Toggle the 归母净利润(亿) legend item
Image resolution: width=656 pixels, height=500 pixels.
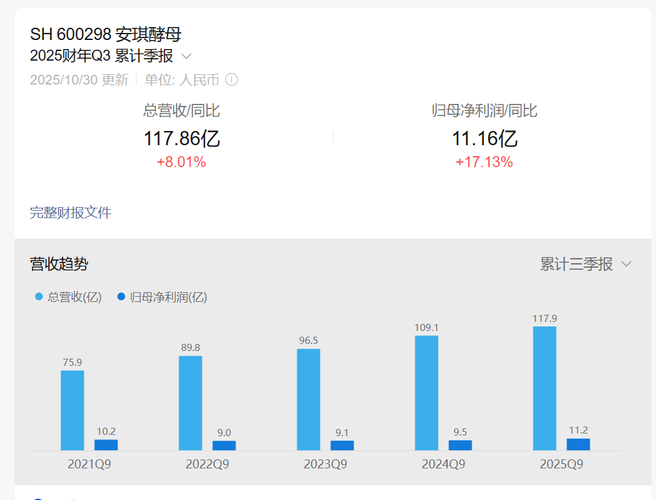(x=162, y=297)
